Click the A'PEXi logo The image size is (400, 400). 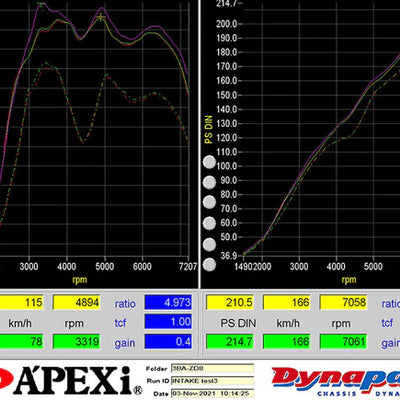(70, 380)
